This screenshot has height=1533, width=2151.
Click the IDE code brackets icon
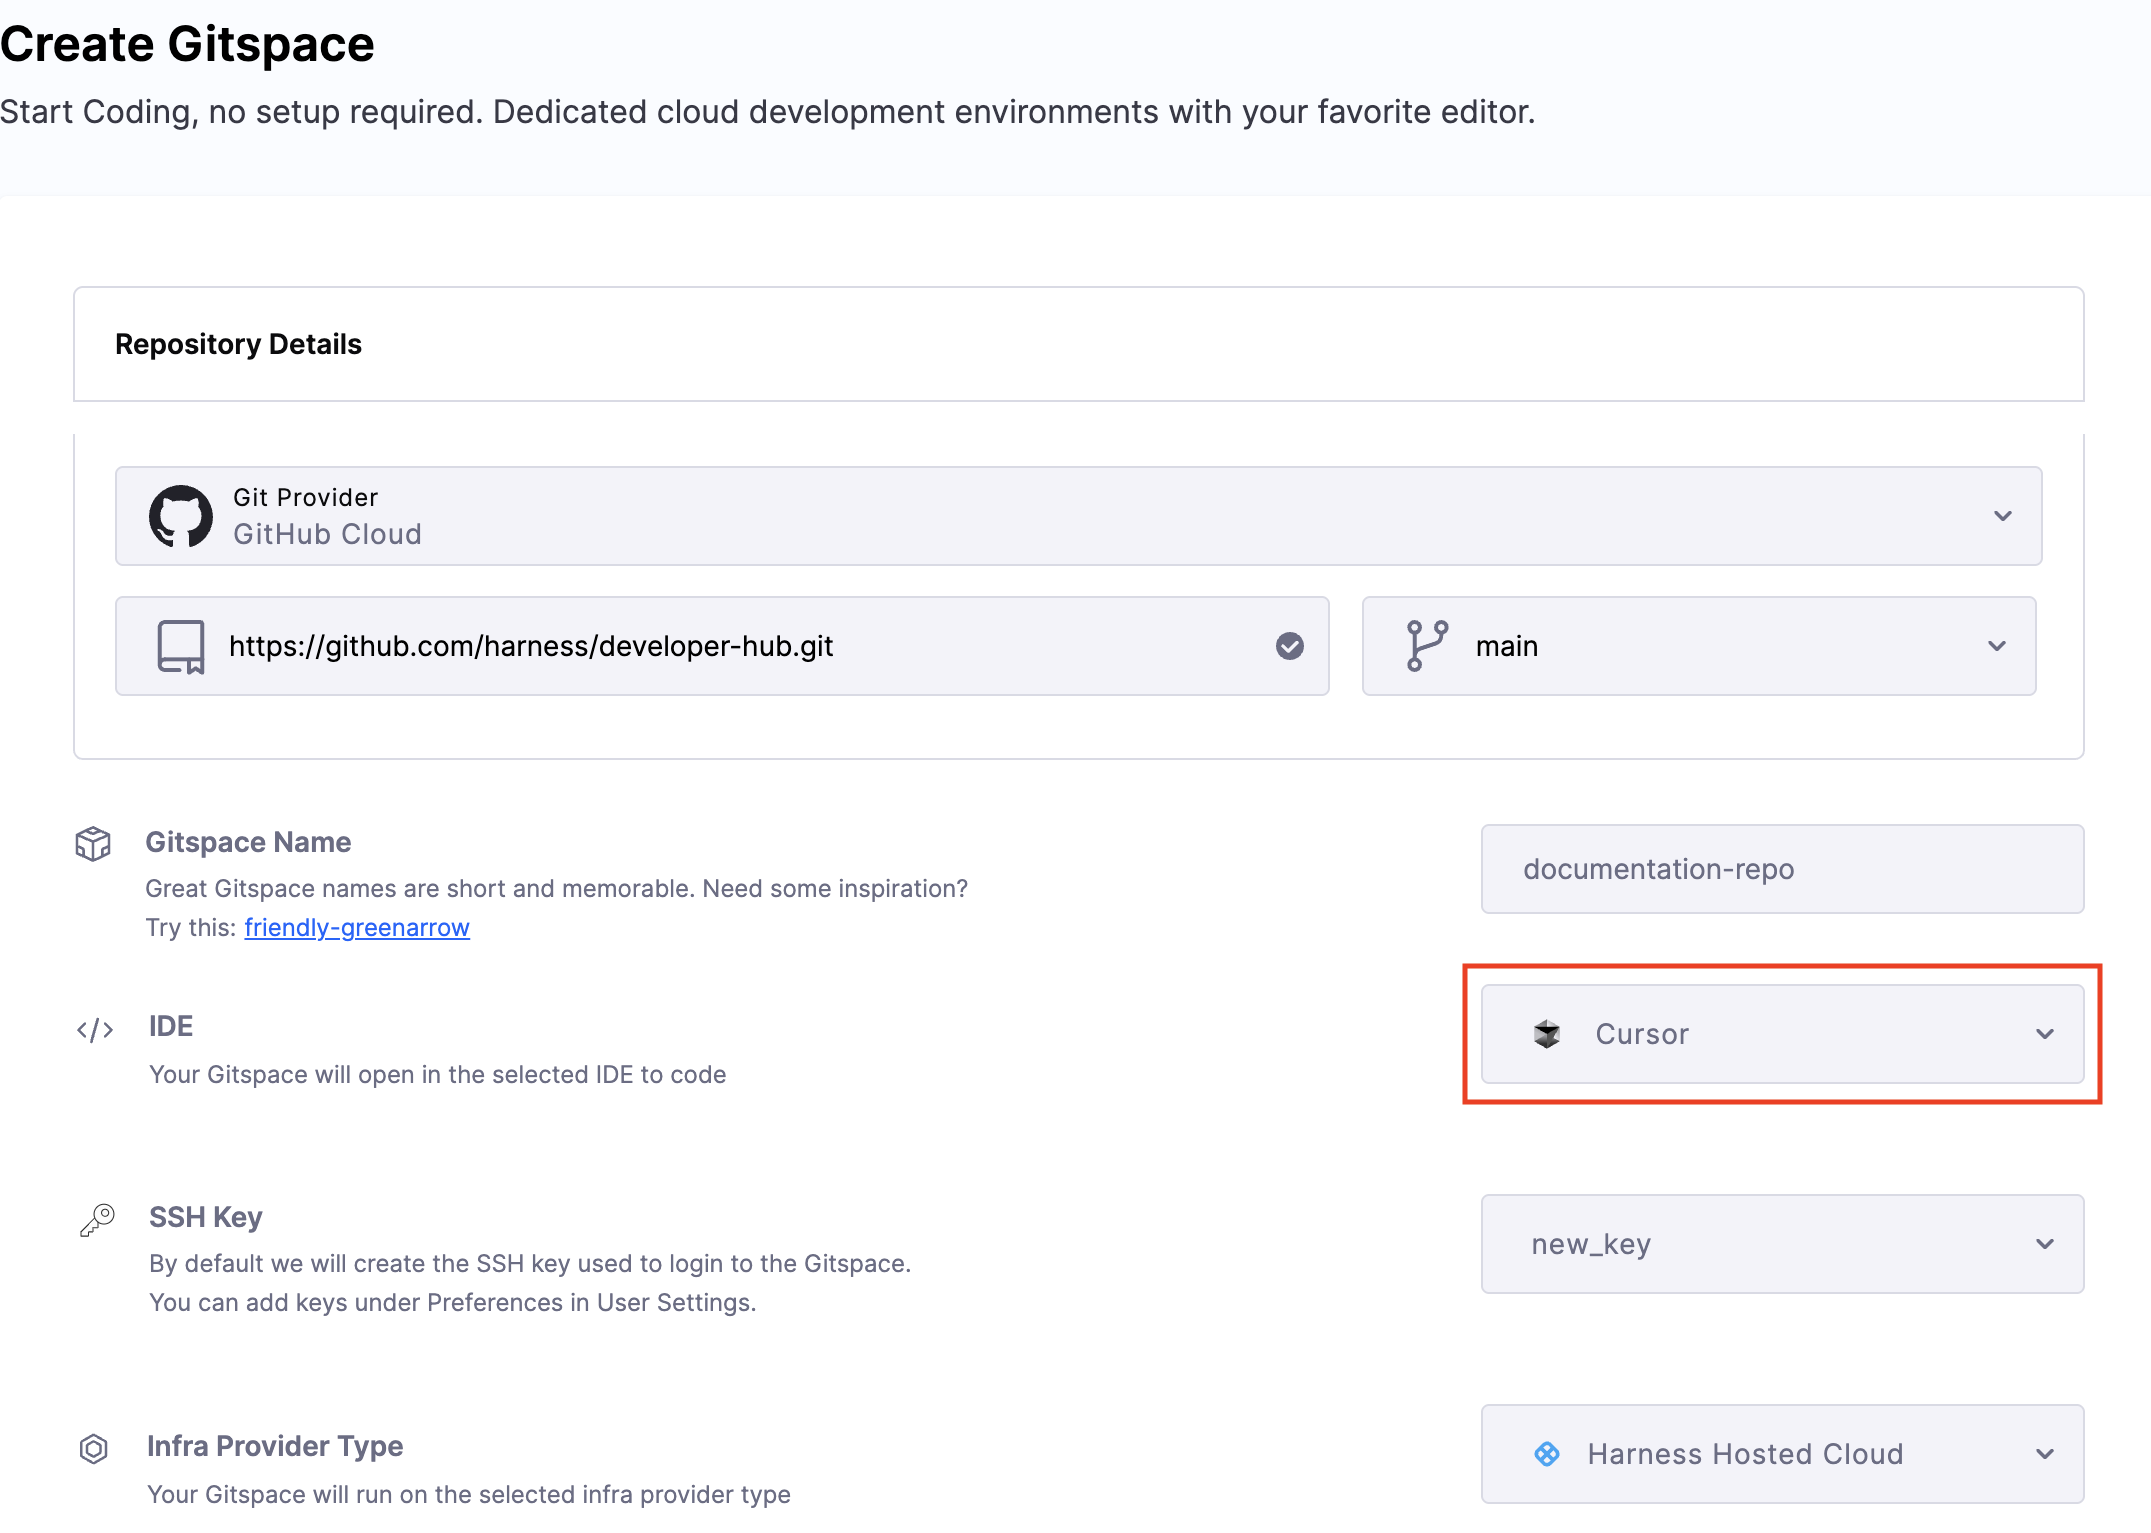(95, 1029)
